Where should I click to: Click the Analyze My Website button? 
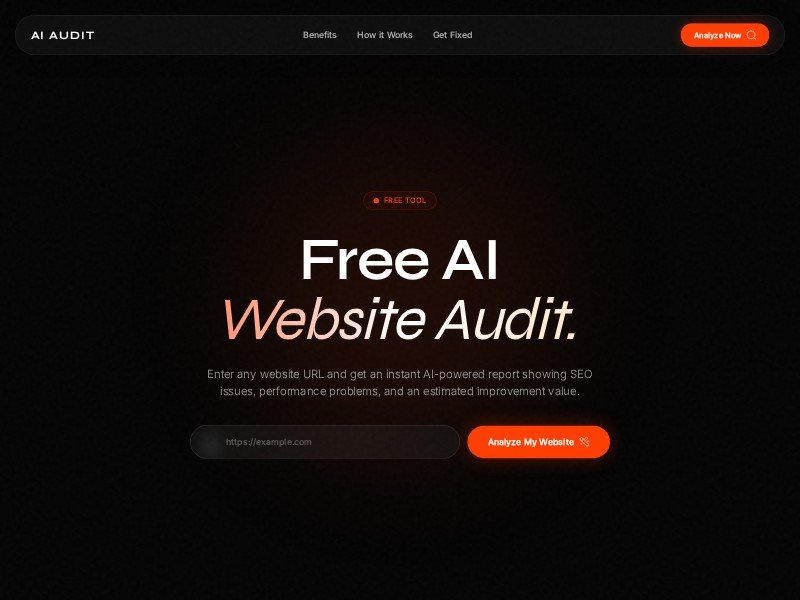click(538, 442)
